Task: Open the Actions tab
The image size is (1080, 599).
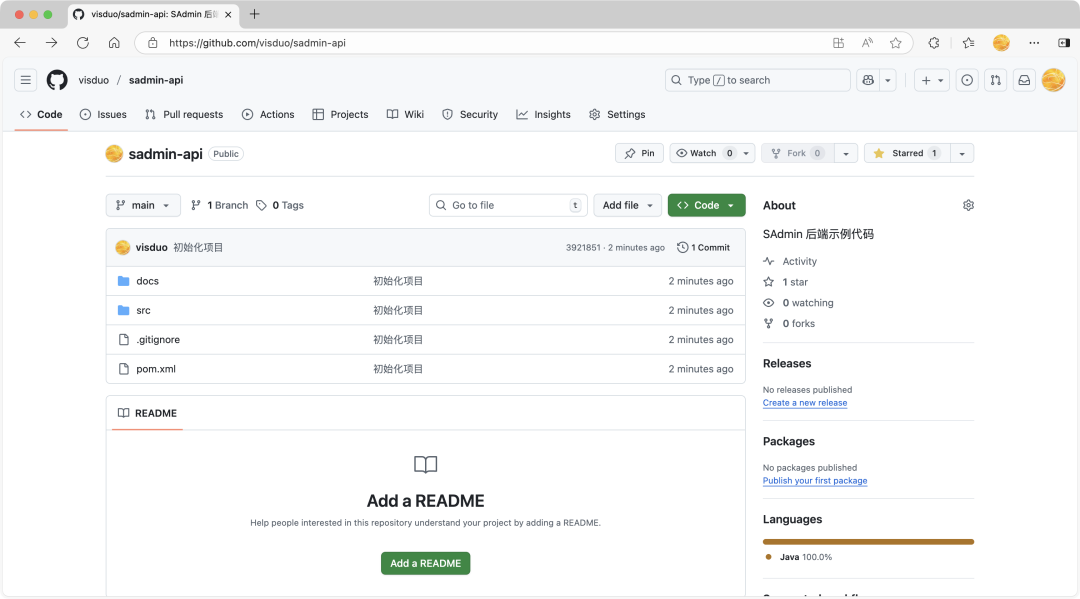Action: 268,114
